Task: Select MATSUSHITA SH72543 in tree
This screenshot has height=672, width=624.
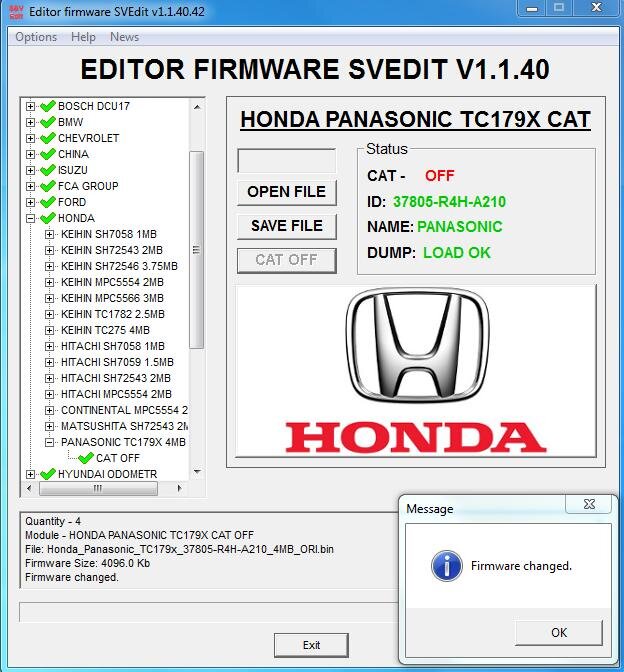Action: pos(124,426)
